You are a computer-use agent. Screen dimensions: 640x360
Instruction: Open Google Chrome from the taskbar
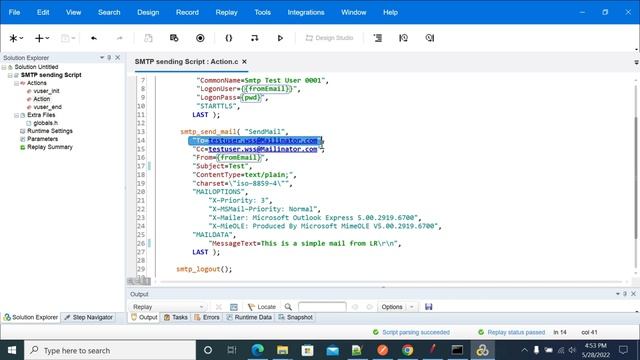[407, 350]
